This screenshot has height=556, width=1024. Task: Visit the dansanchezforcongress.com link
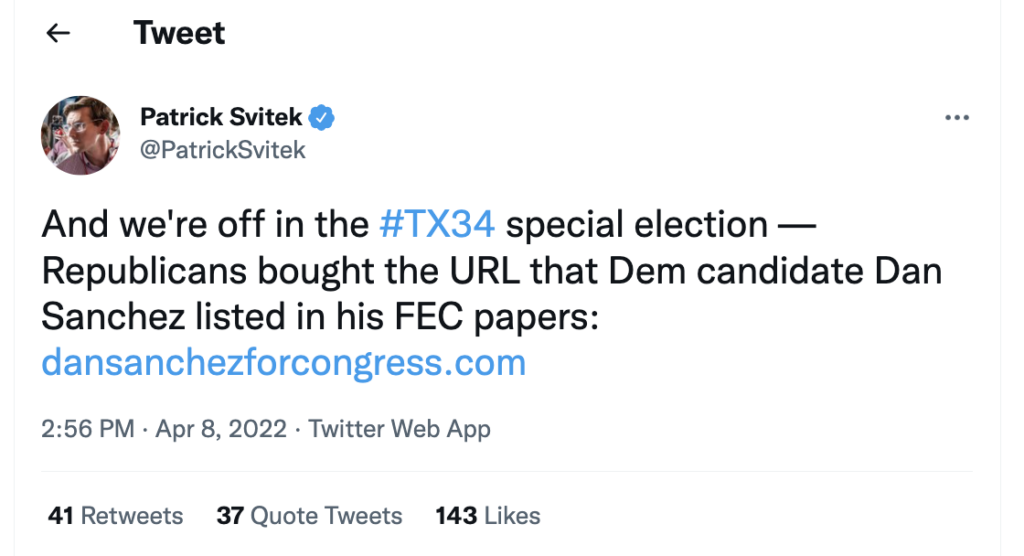[x=283, y=361]
